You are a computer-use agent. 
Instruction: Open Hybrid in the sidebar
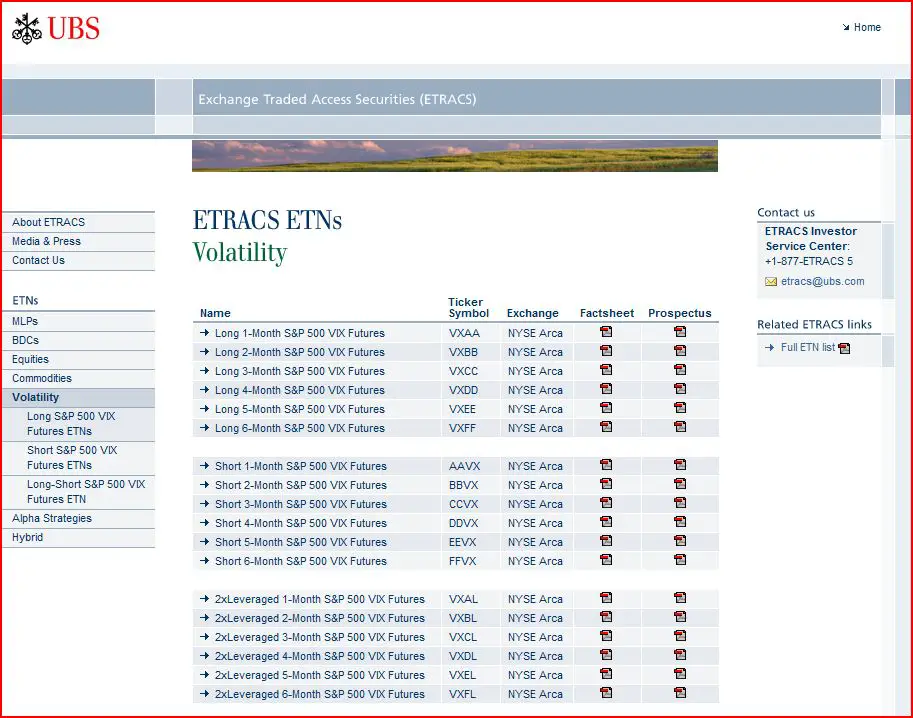coord(79,538)
